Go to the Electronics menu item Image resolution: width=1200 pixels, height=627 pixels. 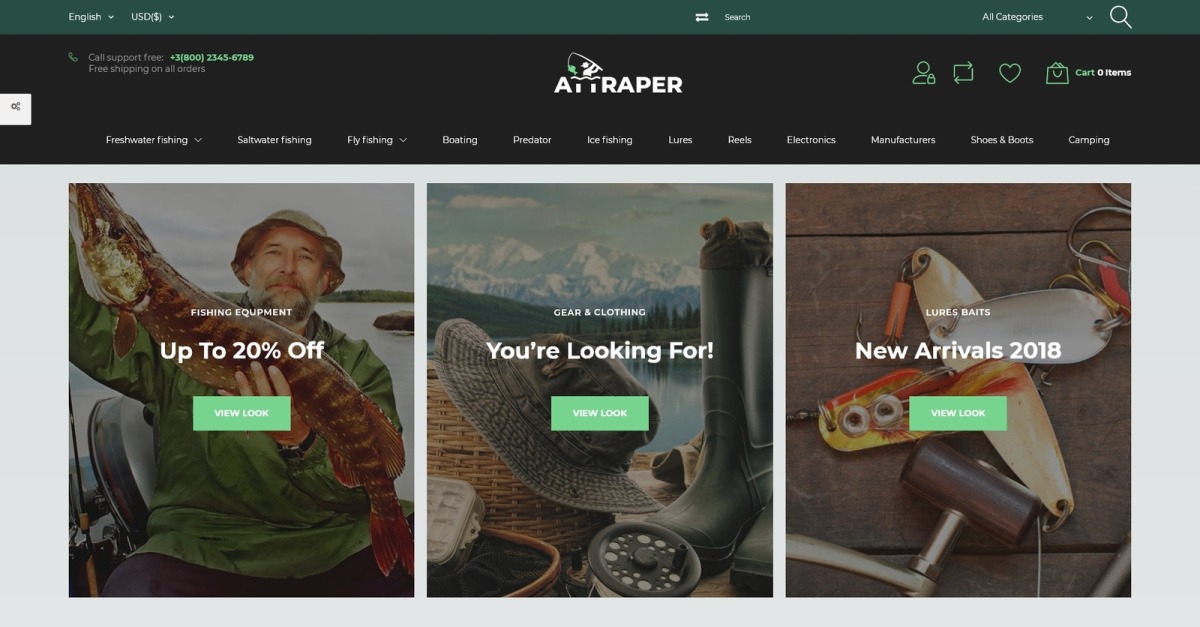click(x=811, y=140)
